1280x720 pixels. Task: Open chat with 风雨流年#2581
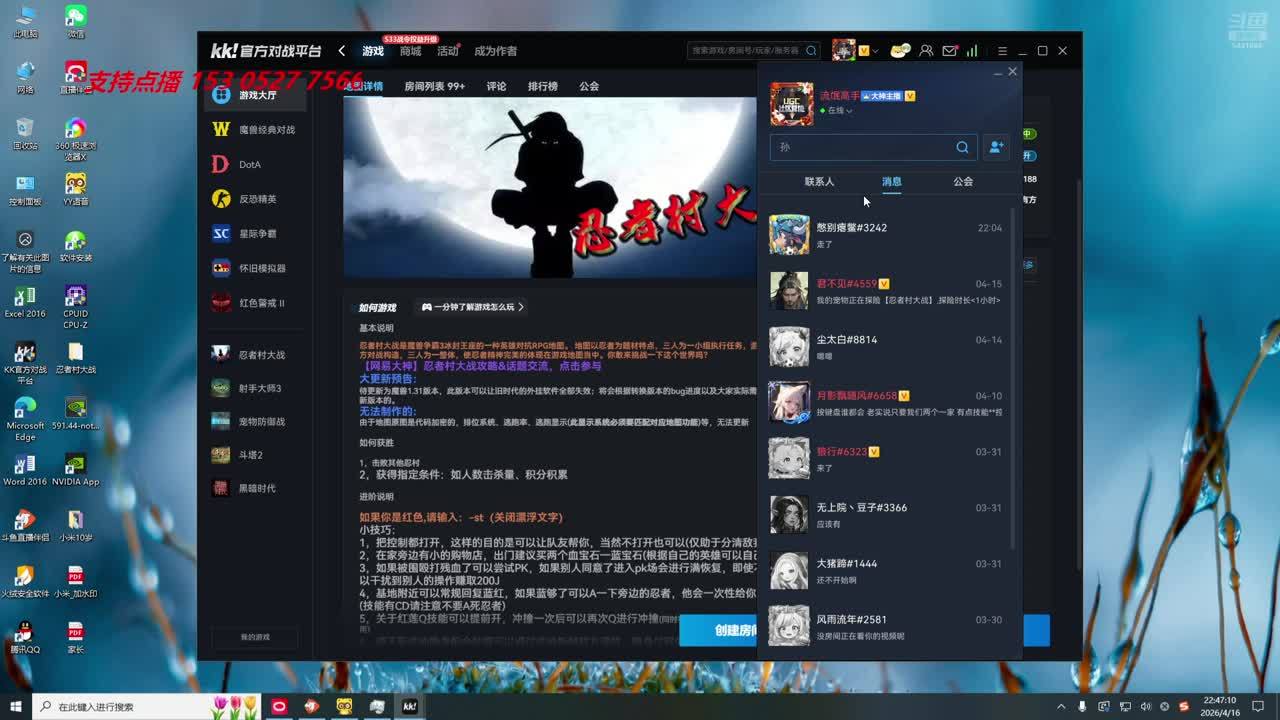(x=886, y=627)
